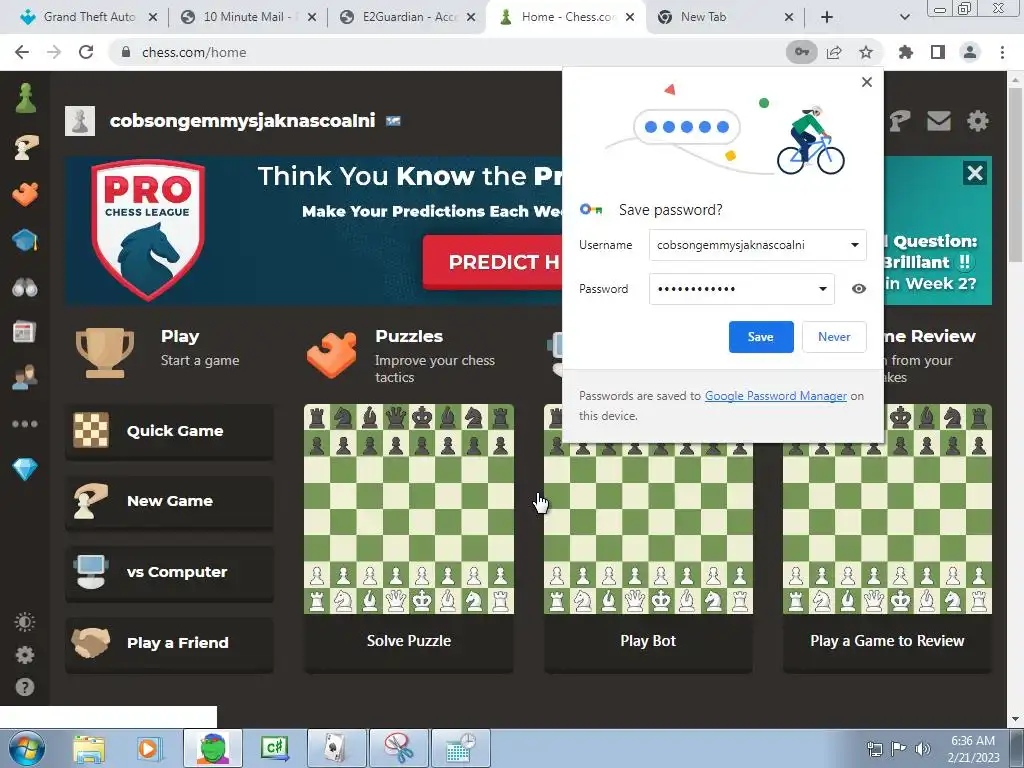Open the Social friends sidebar icon
Screen dimensions: 1024x768
point(25,377)
